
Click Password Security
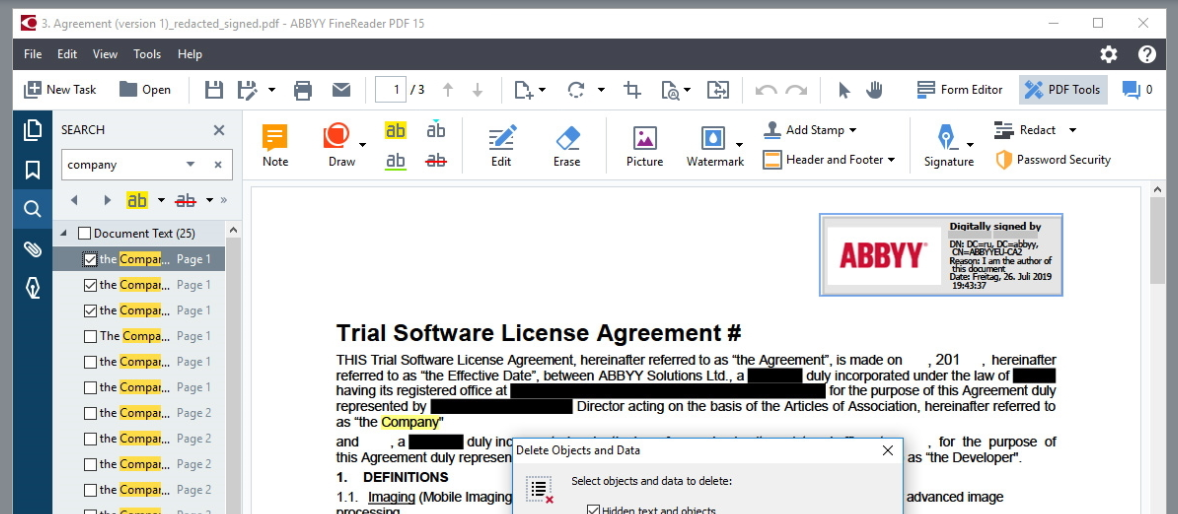tap(1053, 160)
